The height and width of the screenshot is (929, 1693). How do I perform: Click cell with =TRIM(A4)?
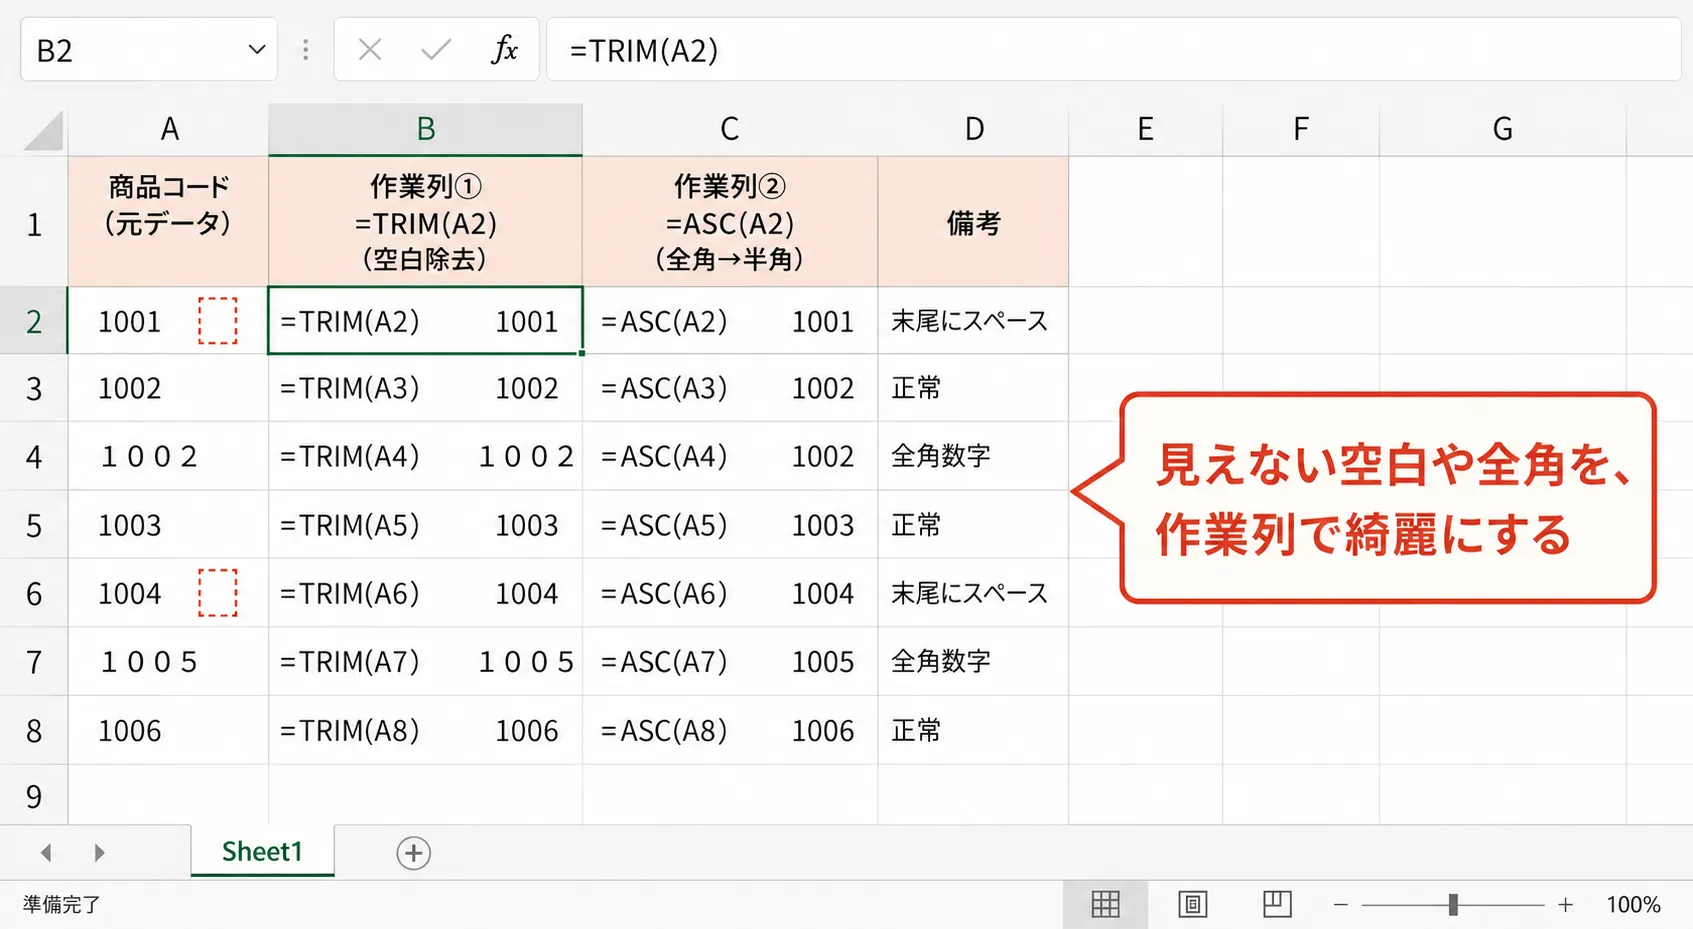[x=425, y=456]
